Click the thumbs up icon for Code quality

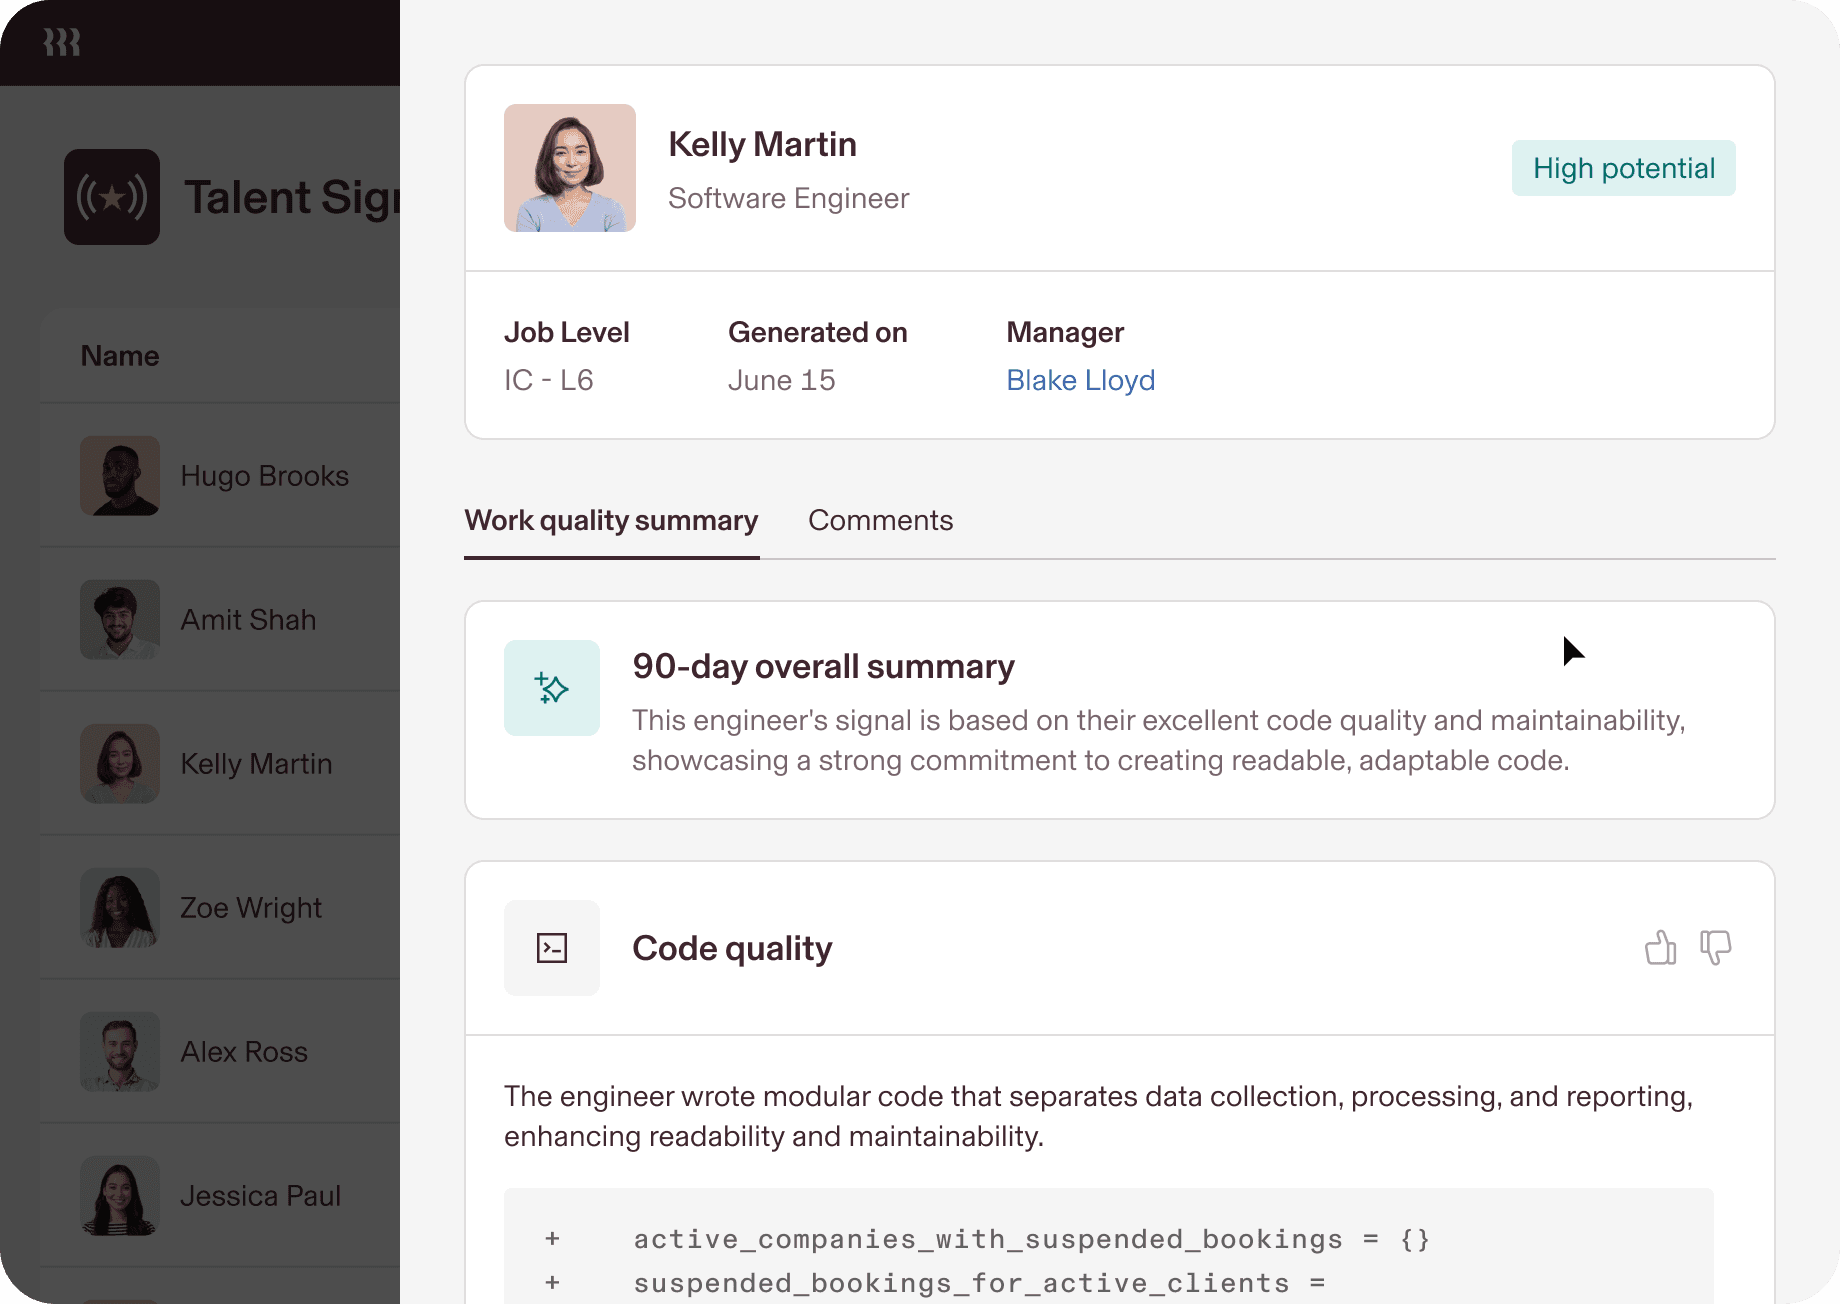coord(1660,947)
